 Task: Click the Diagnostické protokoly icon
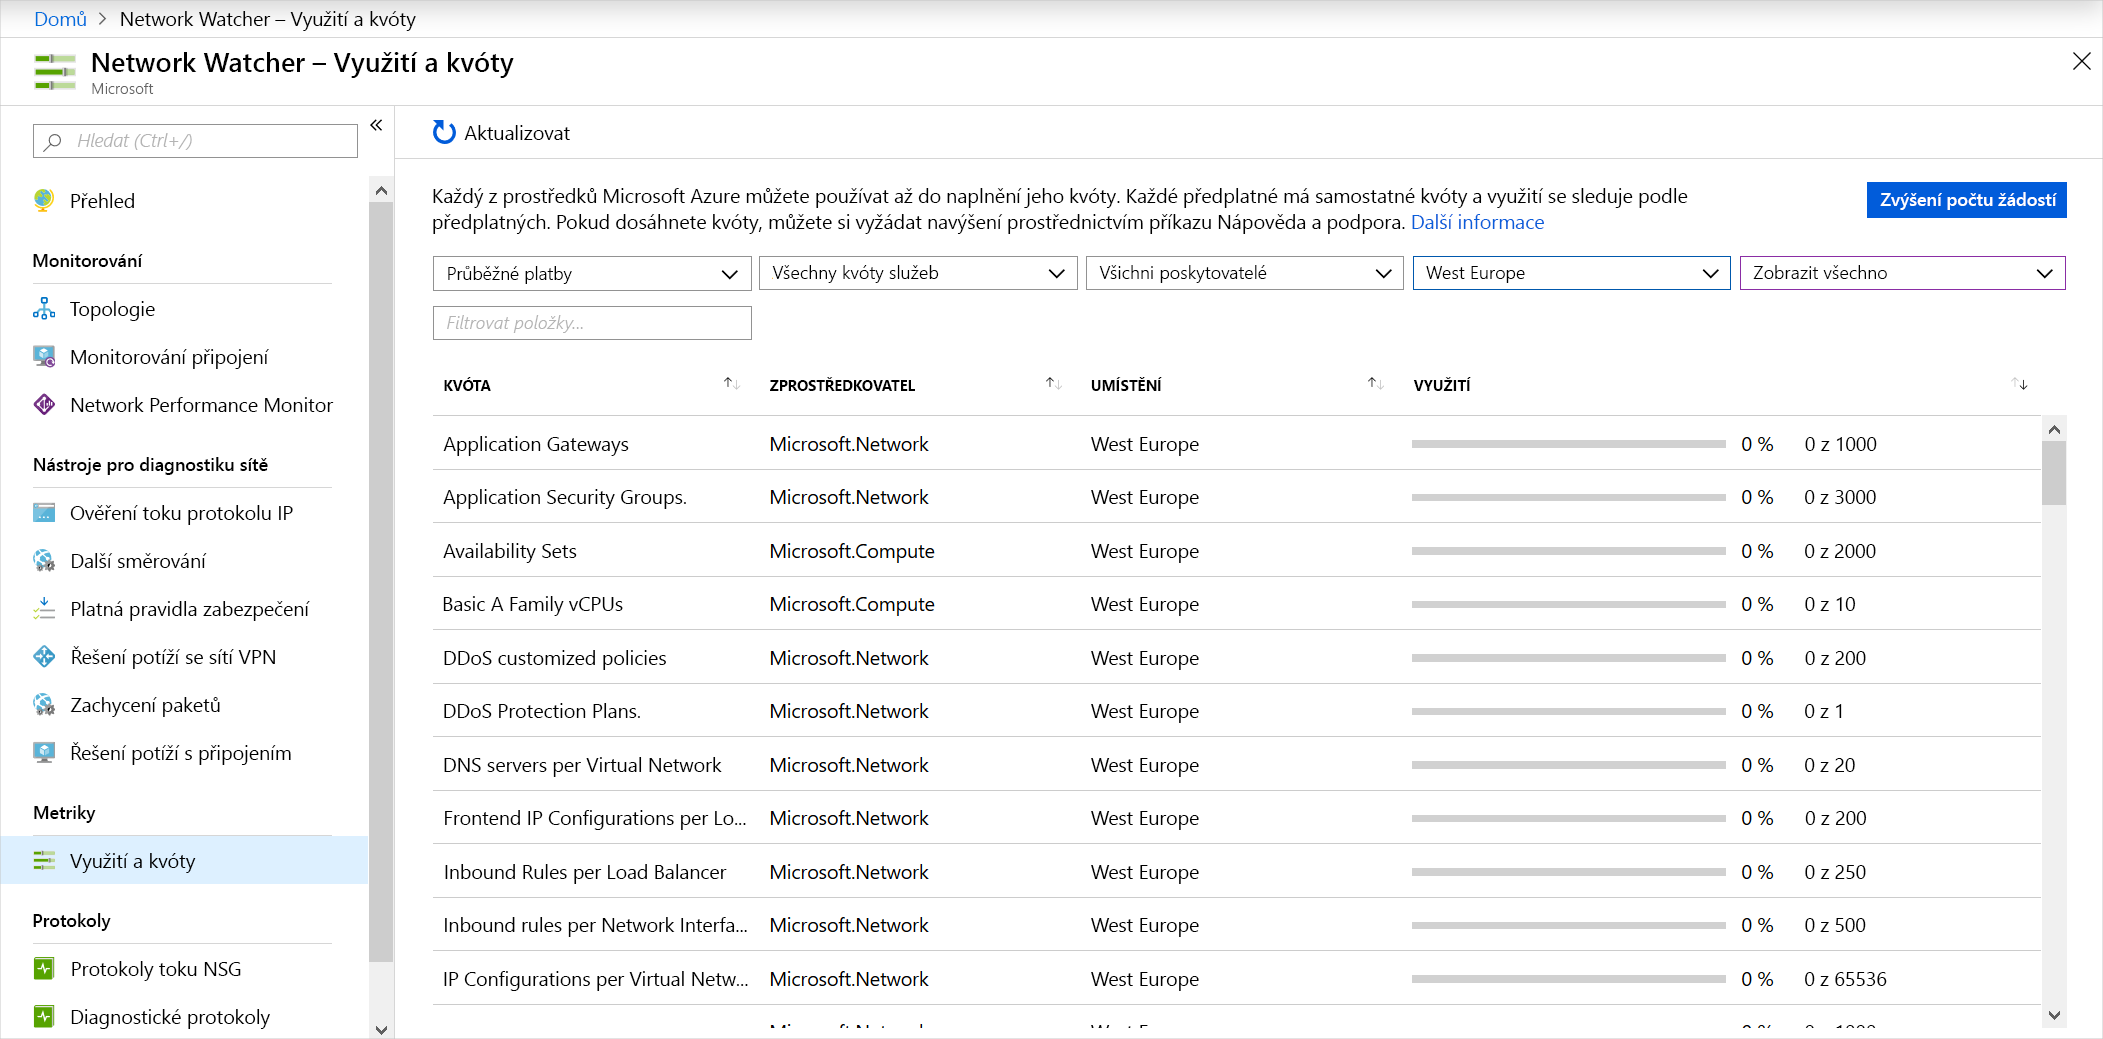(x=44, y=1017)
